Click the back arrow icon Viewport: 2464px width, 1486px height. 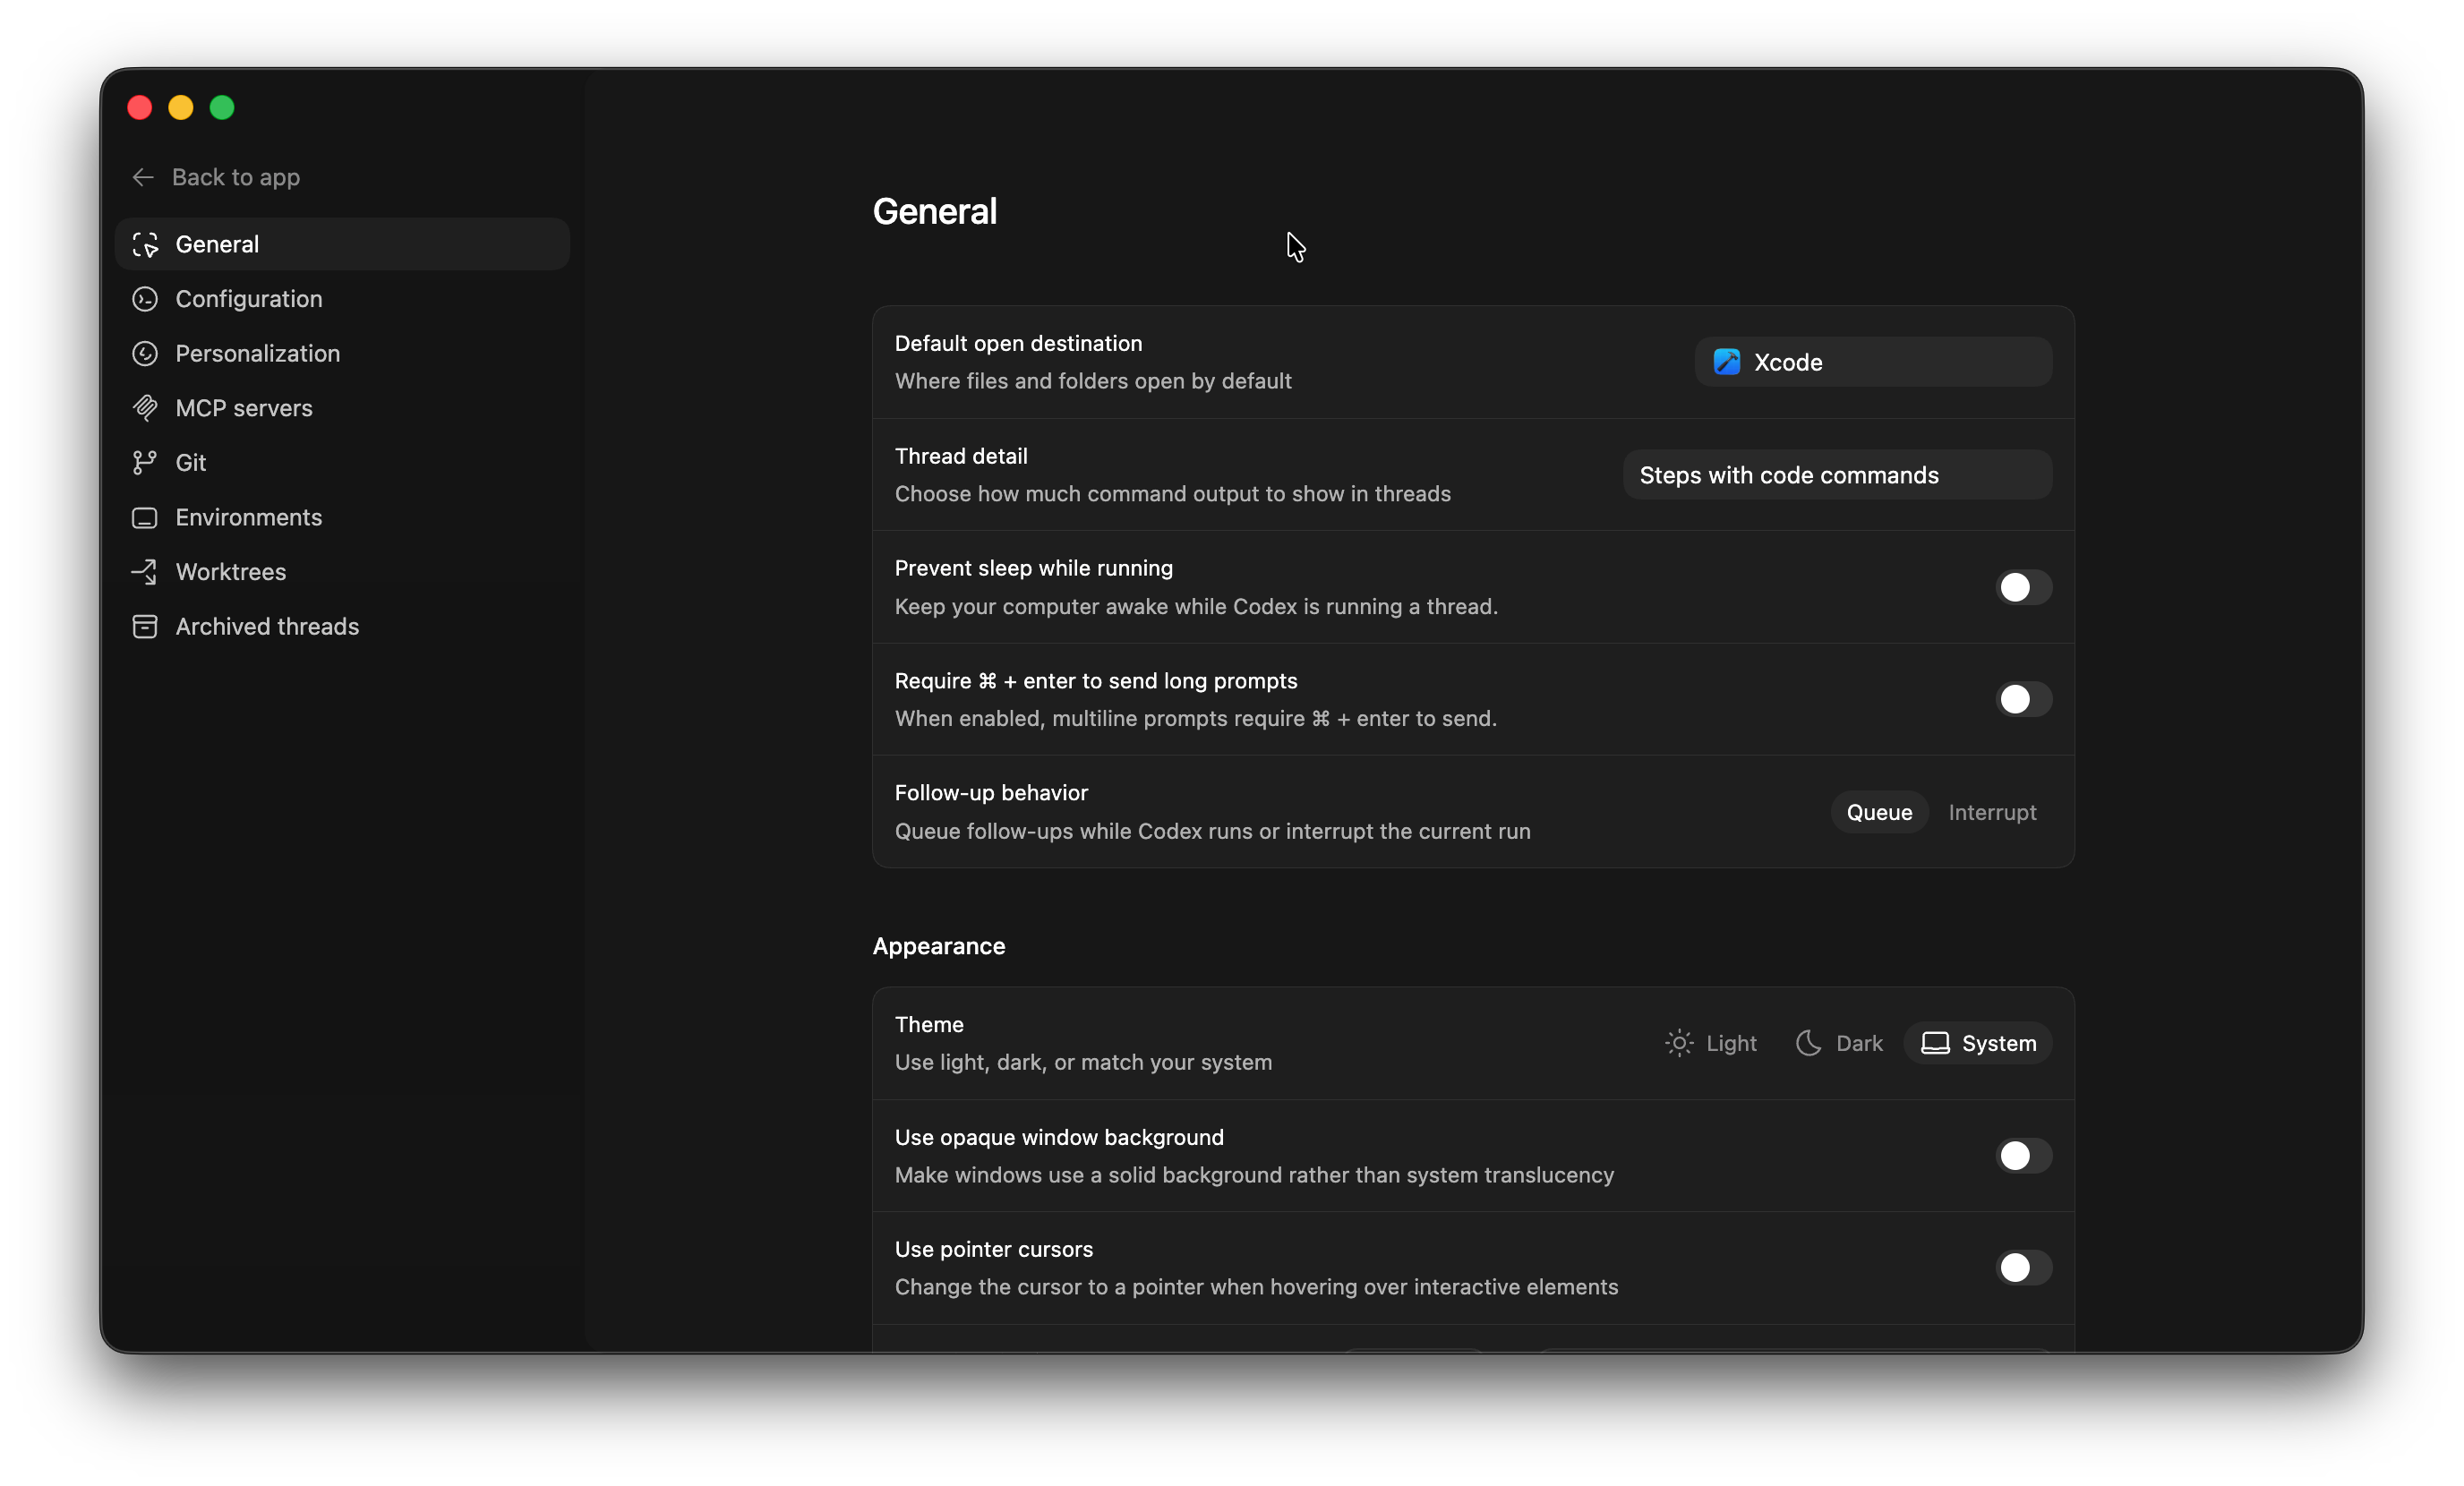[x=143, y=177]
